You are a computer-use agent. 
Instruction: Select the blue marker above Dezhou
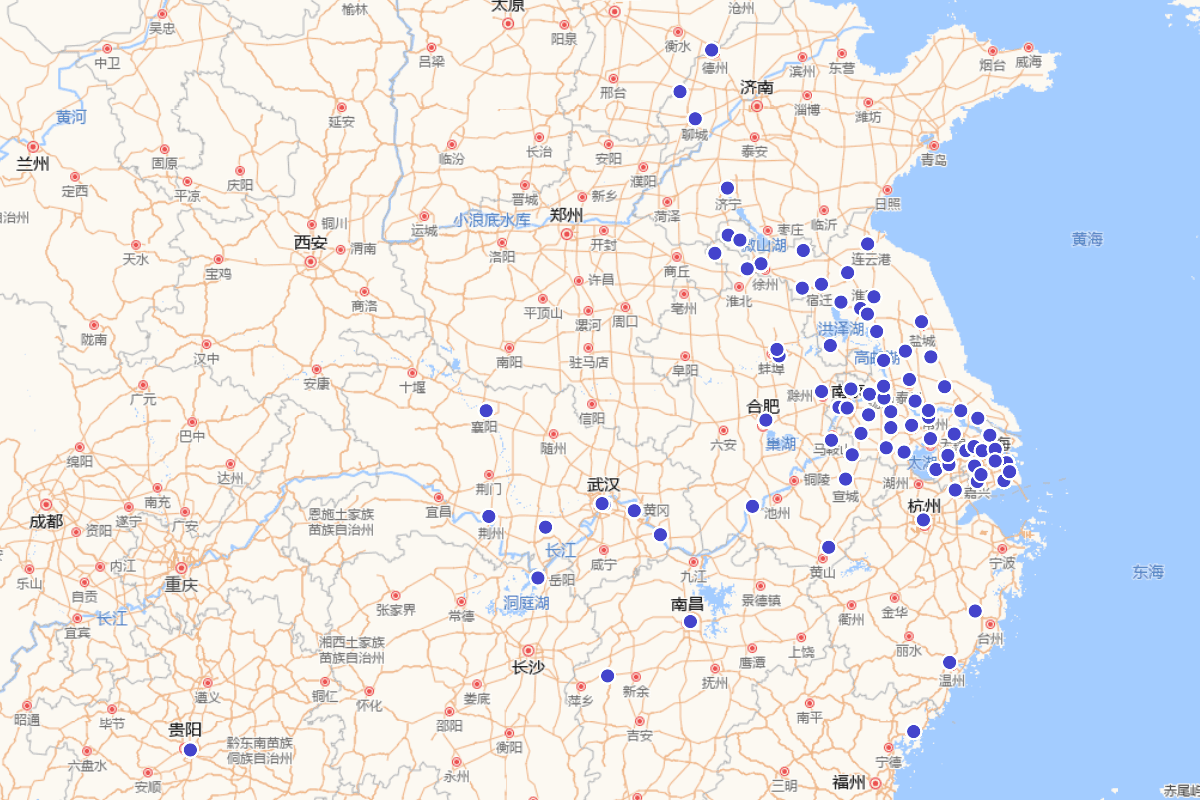coord(712,50)
